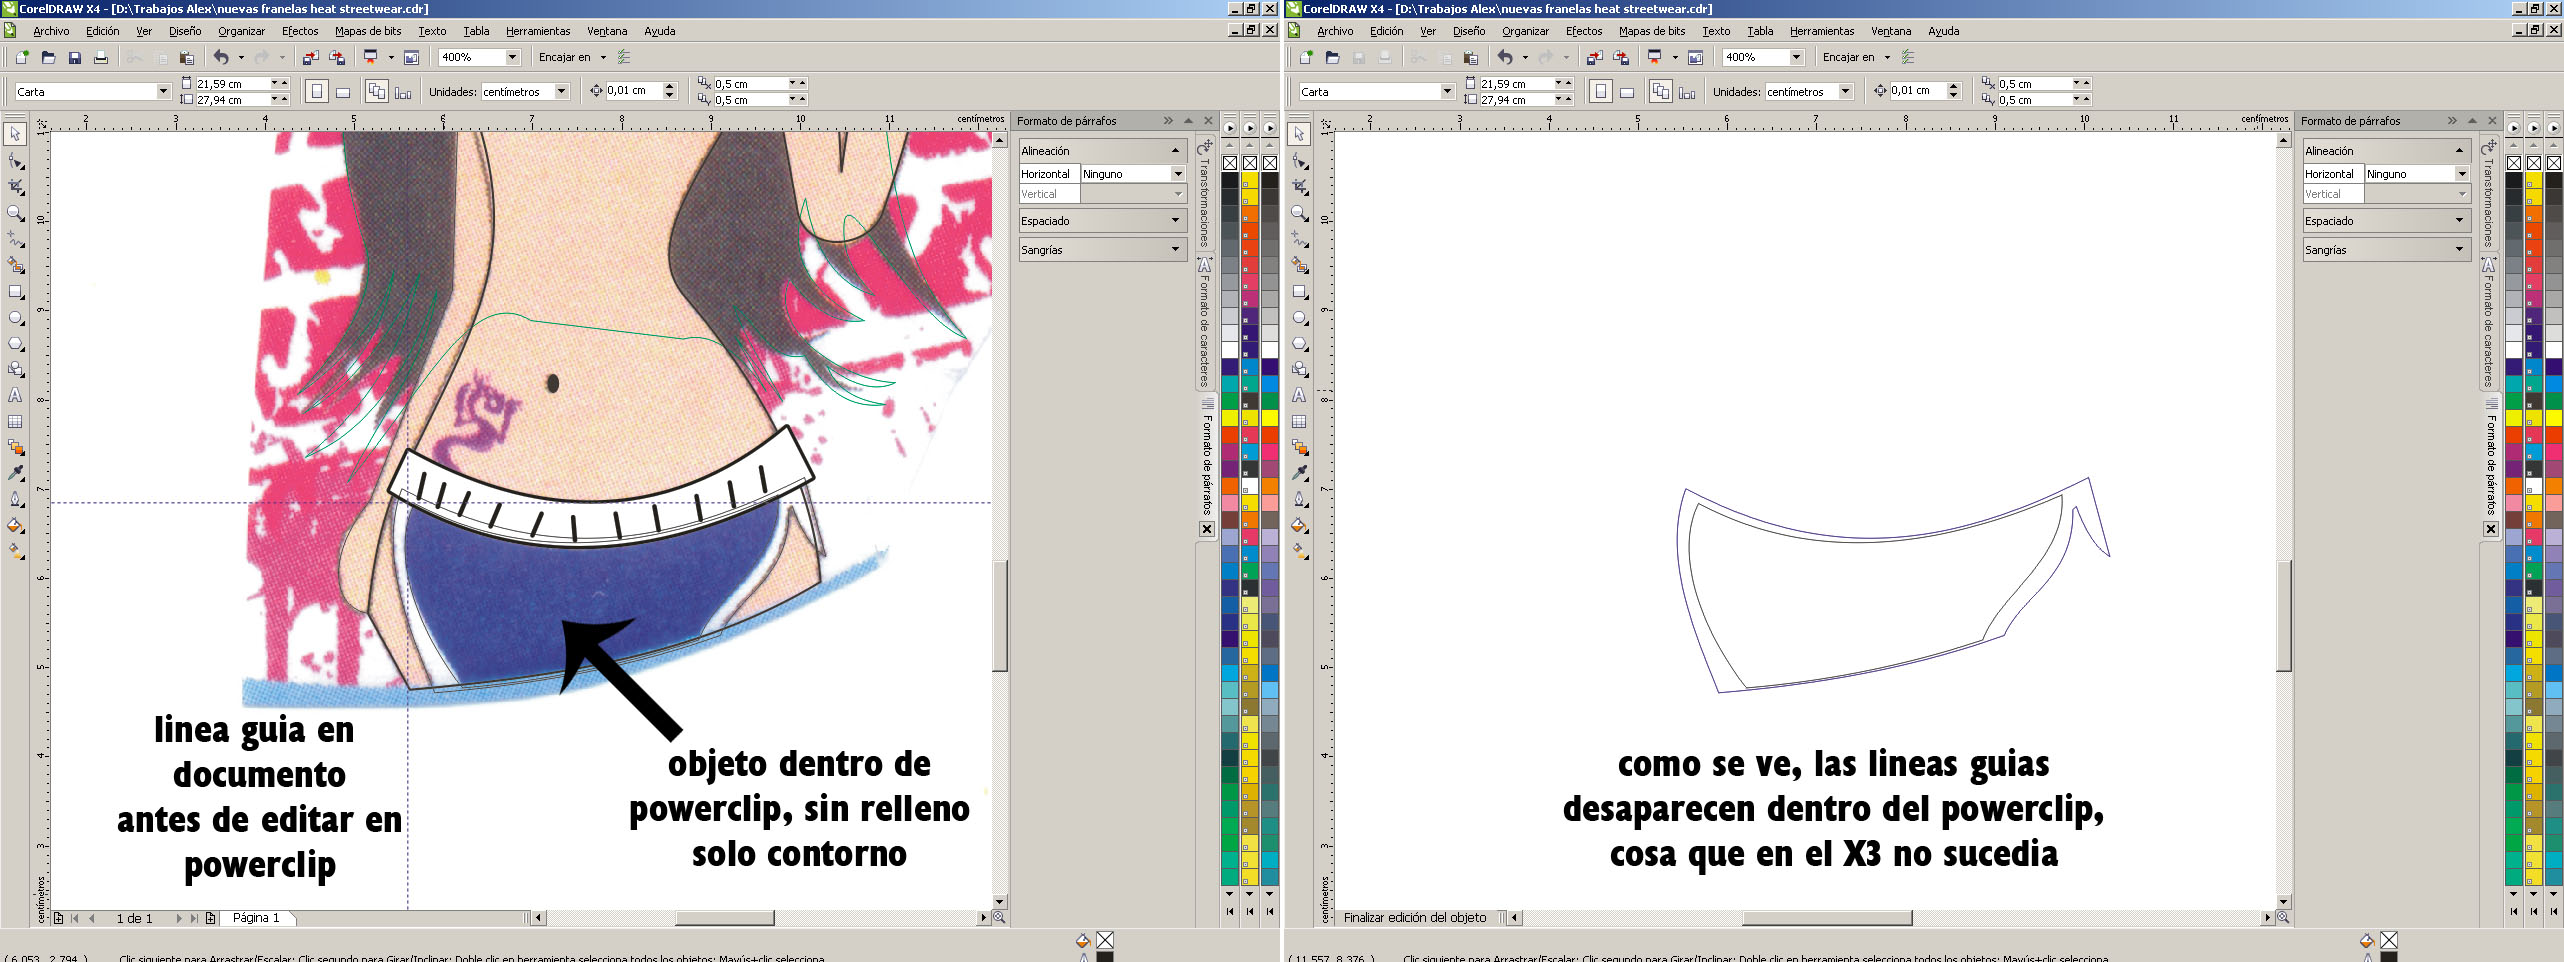Toggle Portrait orientation in right window
Image resolution: width=2564 pixels, height=962 pixels.
1600,92
